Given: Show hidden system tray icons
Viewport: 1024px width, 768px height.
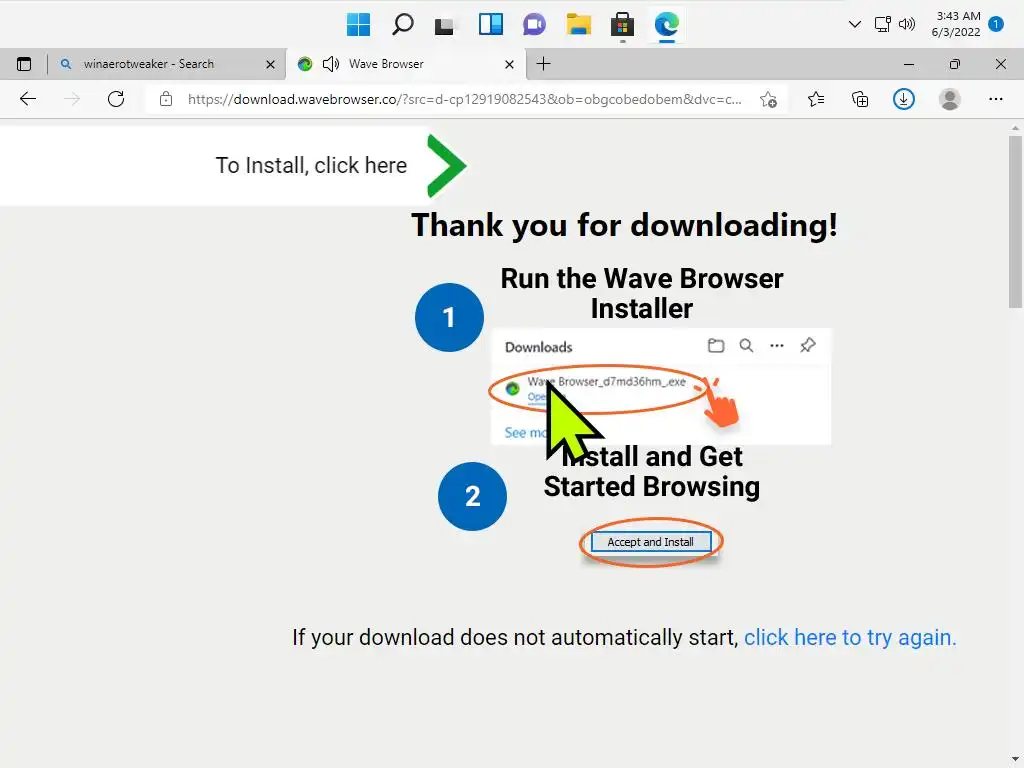Looking at the screenshot, I should coord(854,24).
